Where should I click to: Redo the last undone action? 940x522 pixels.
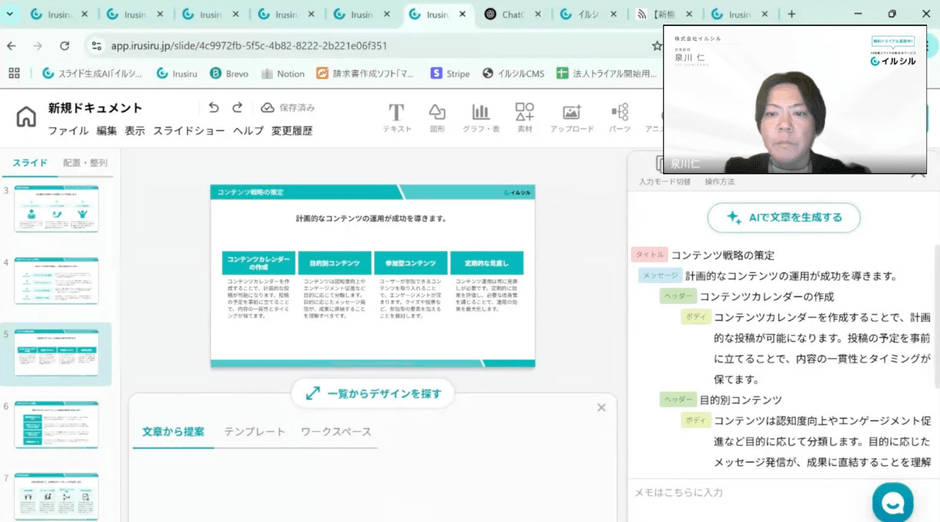point(237,108)
